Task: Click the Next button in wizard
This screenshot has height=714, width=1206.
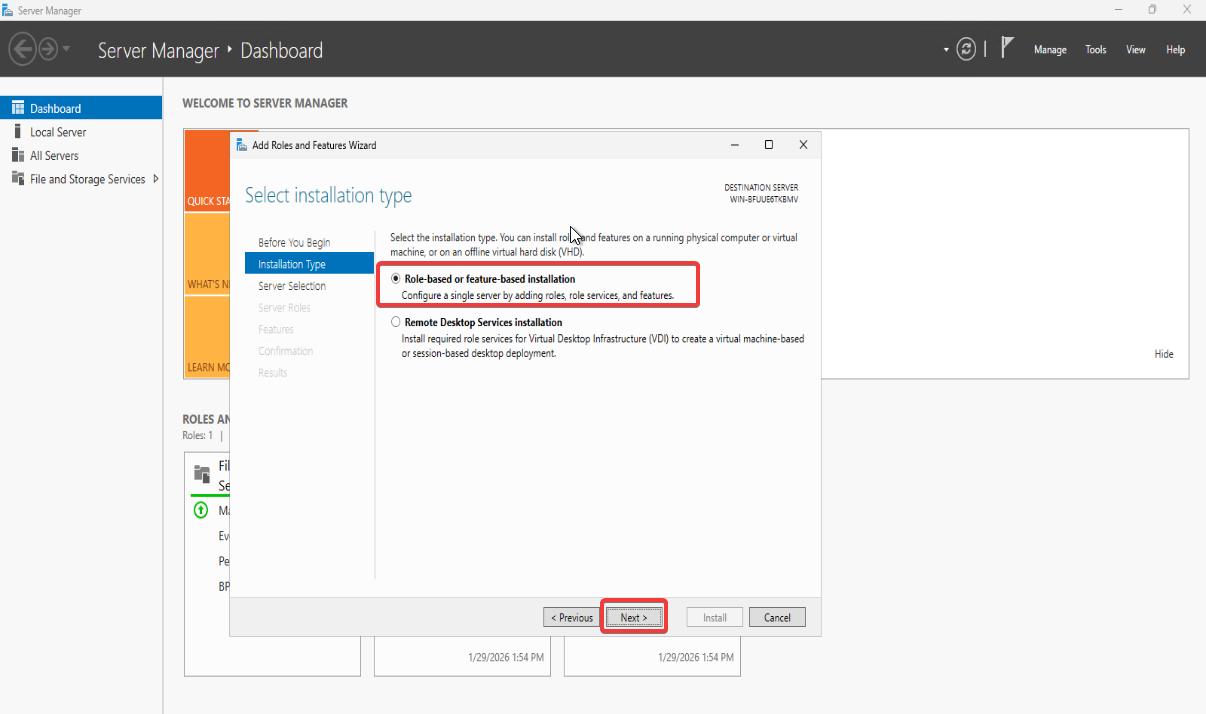Action: click(x=633, y=617)
